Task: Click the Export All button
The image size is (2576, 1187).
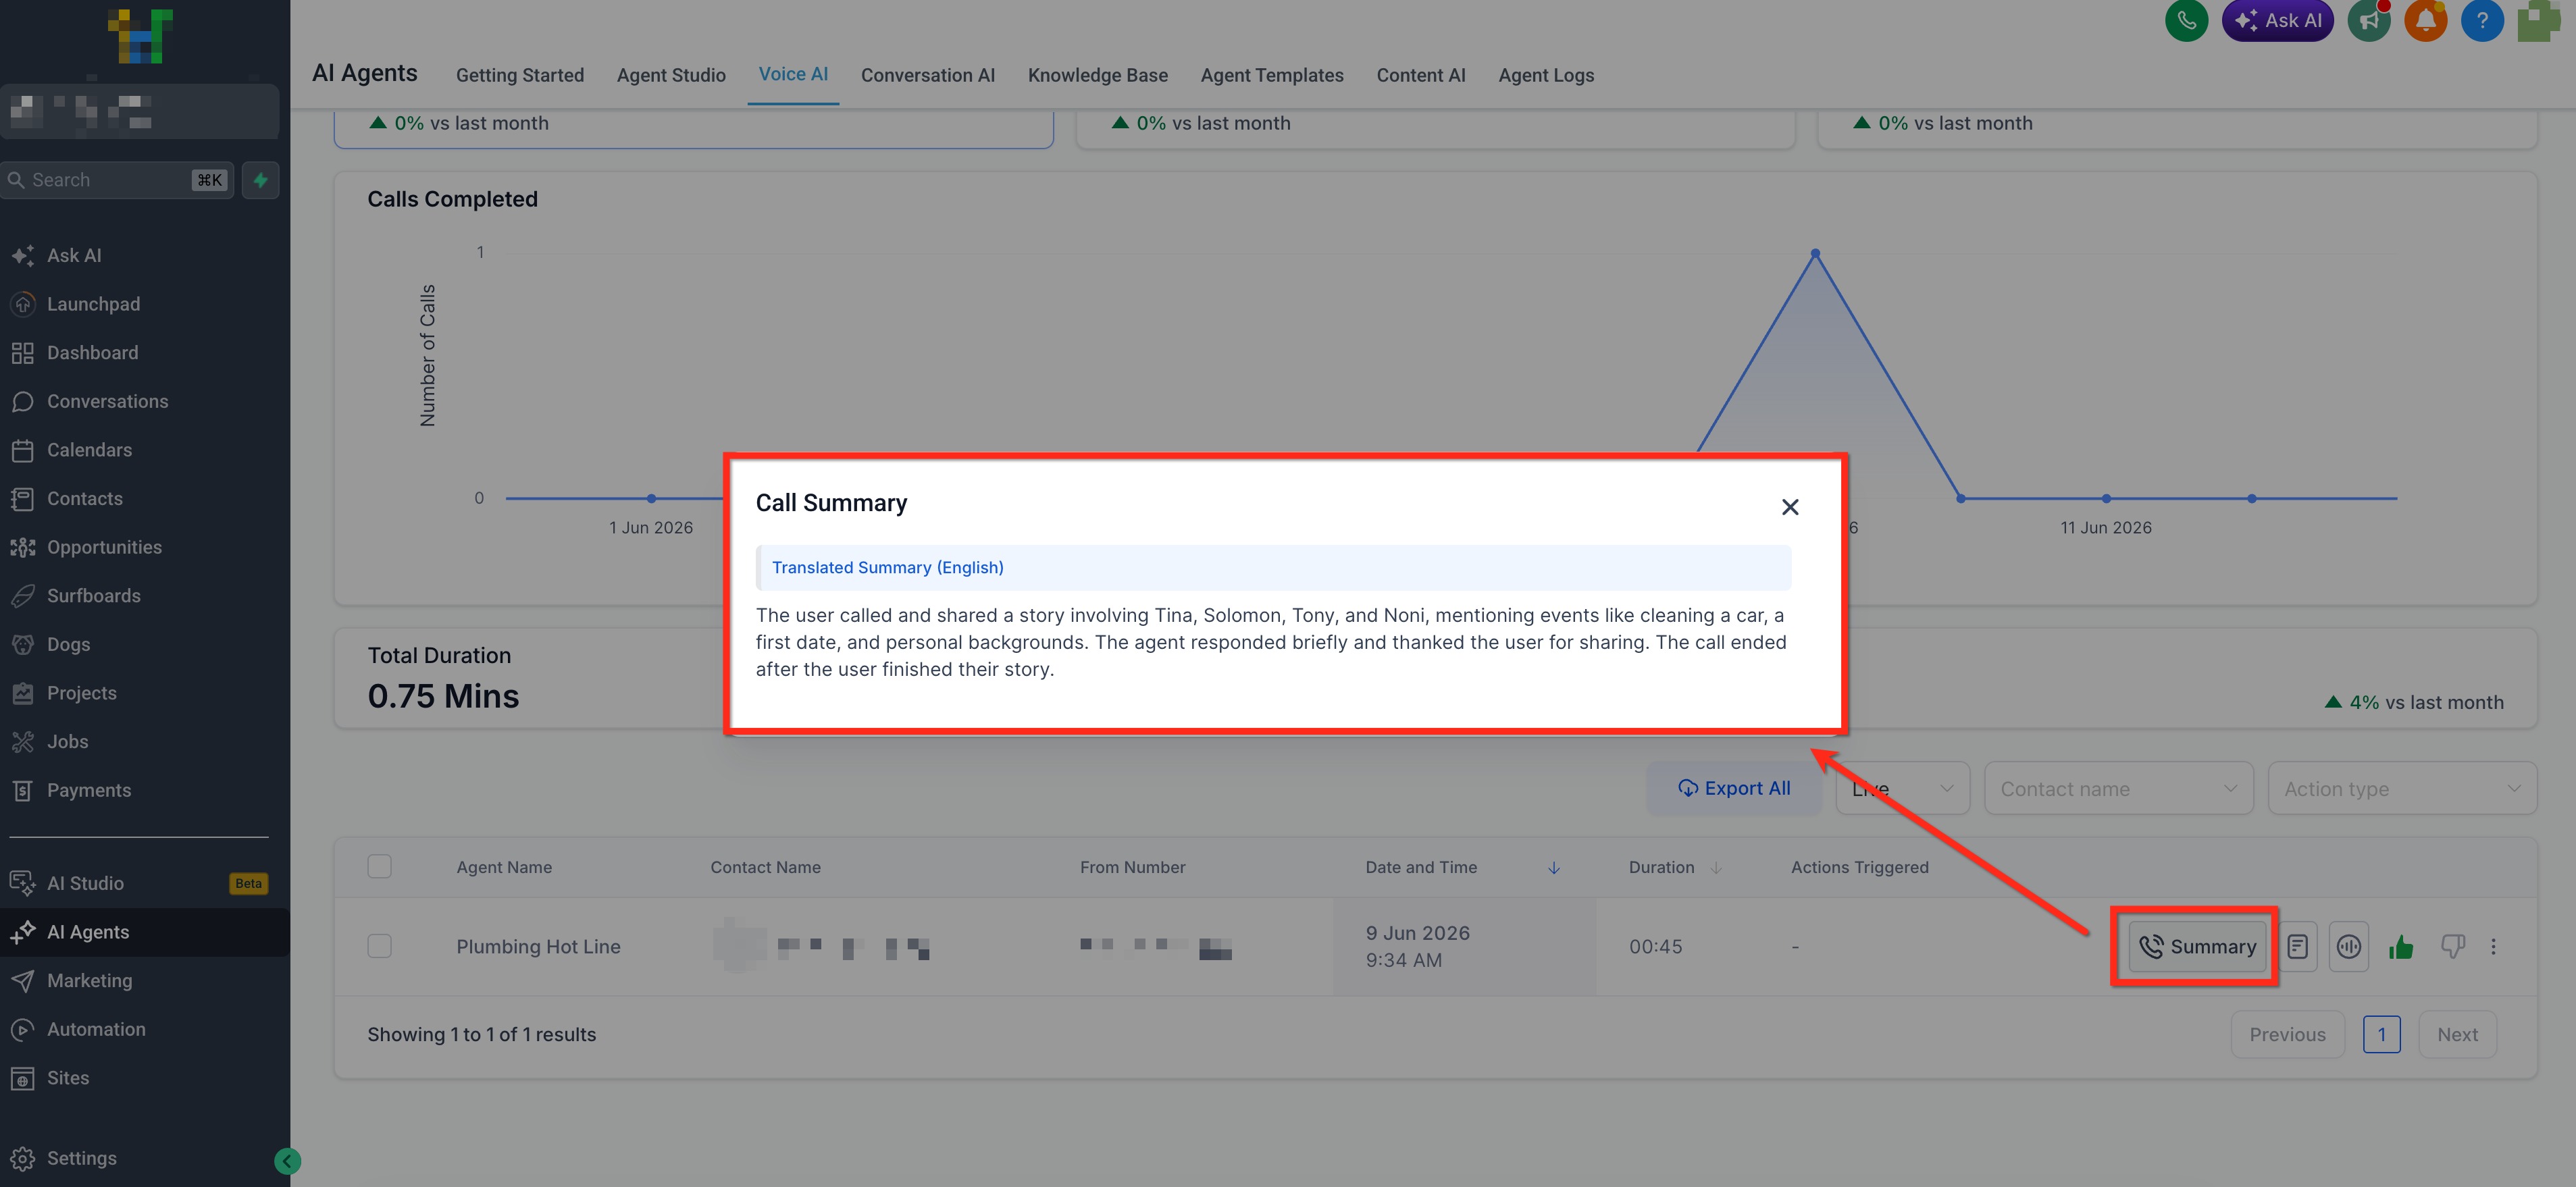Action: pos(1734,788)
